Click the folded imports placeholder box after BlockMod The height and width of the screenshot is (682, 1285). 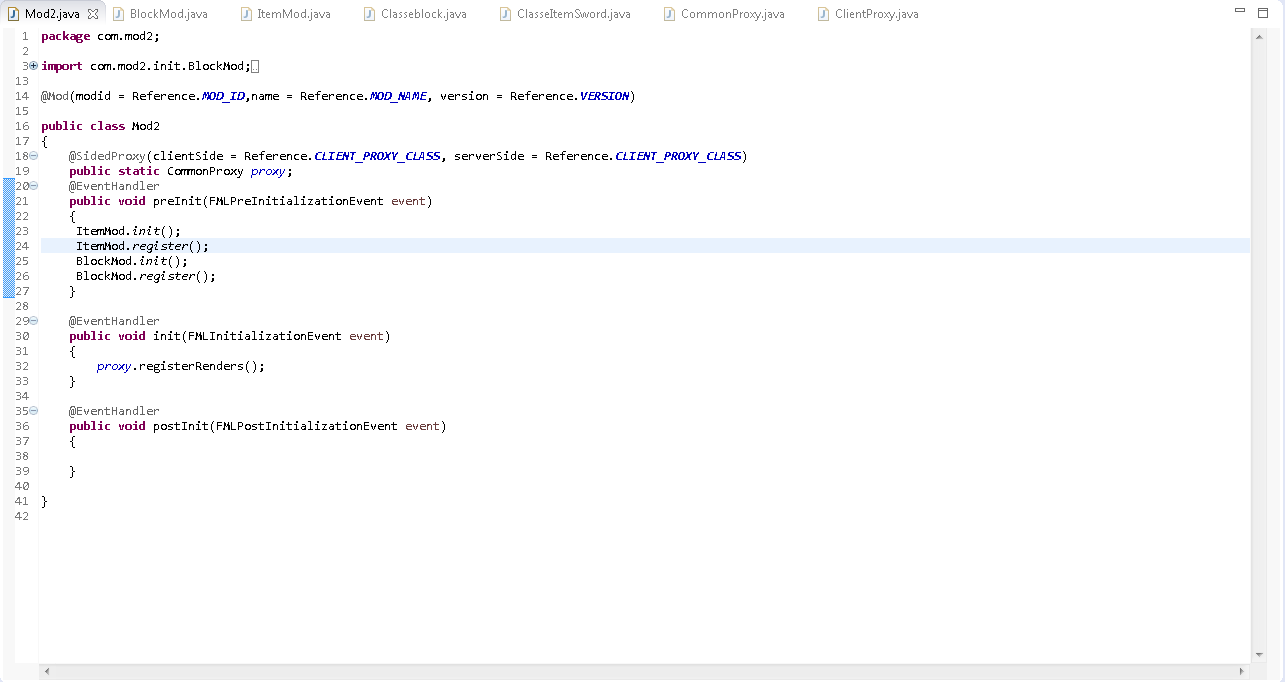coord(255,66)
